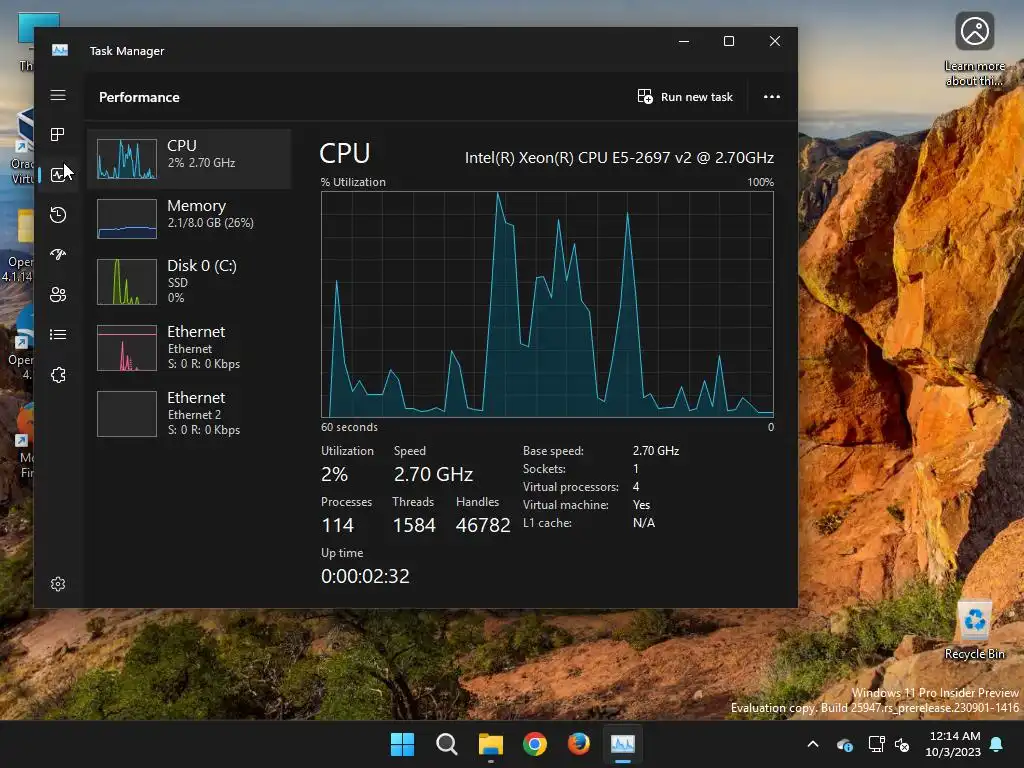Open the clock and date 12:14 AM
Viewport: 1024px width, 768px height.
coord(953,744)
